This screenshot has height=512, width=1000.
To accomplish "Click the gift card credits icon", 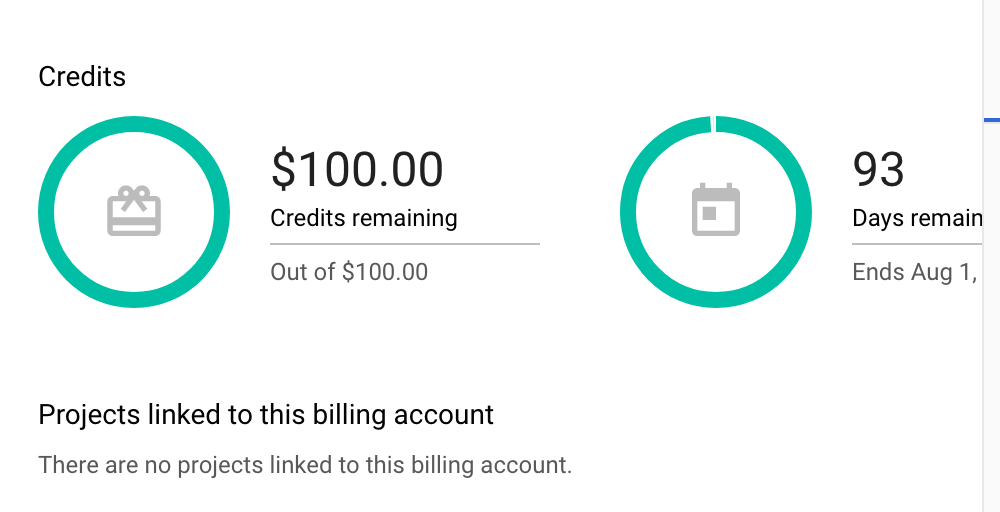I will [134, 211].
